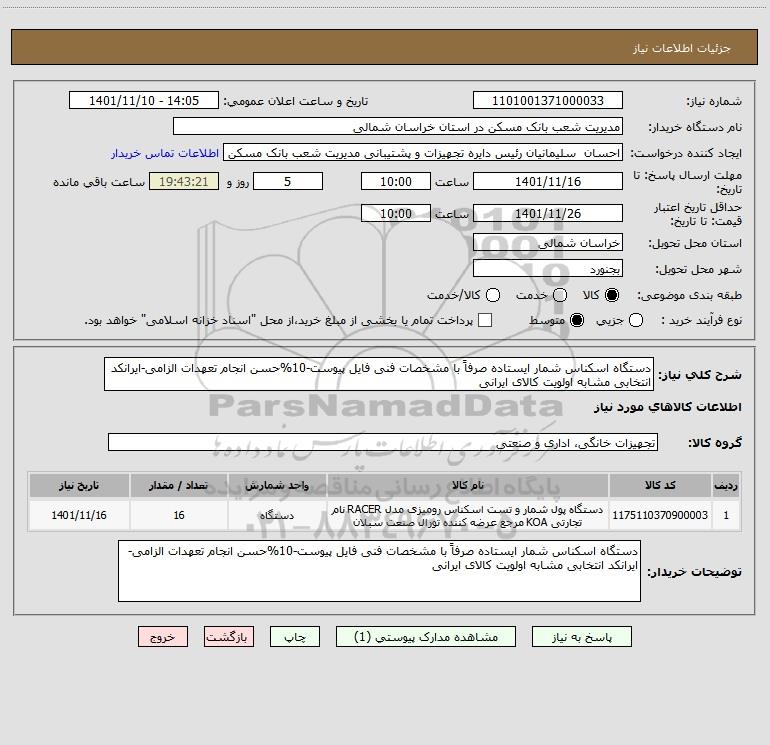The height and width of the screenshot is (745, 770).
Task: Click the quantity cell showing 16
Action: [x=179, y=515]
